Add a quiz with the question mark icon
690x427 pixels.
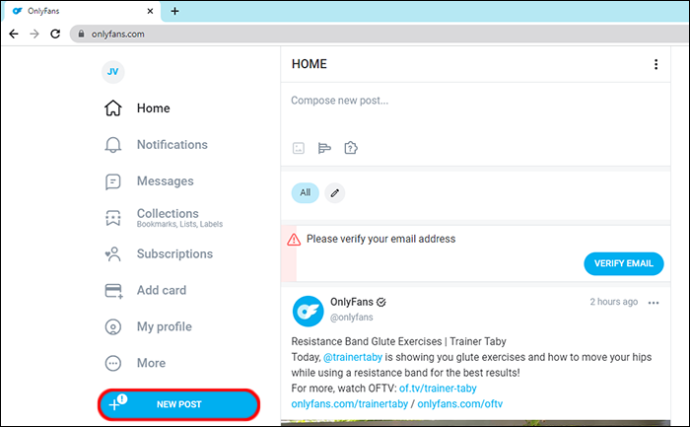point(351,148)
